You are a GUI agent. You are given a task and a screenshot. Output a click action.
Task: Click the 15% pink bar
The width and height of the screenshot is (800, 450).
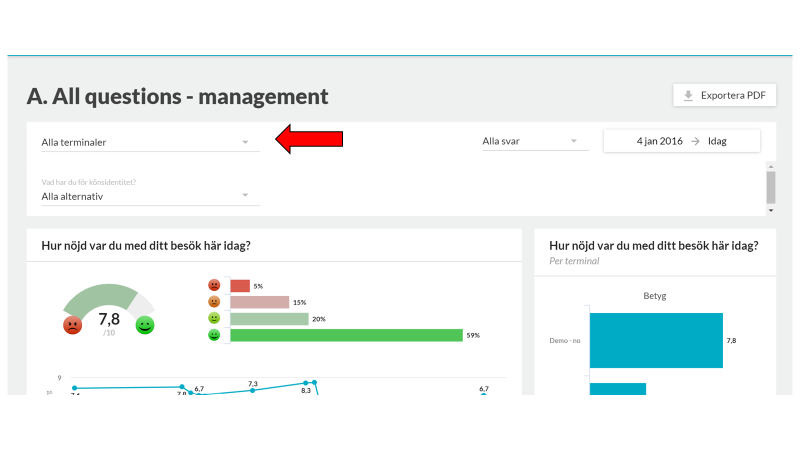click(x=260, y=302)
